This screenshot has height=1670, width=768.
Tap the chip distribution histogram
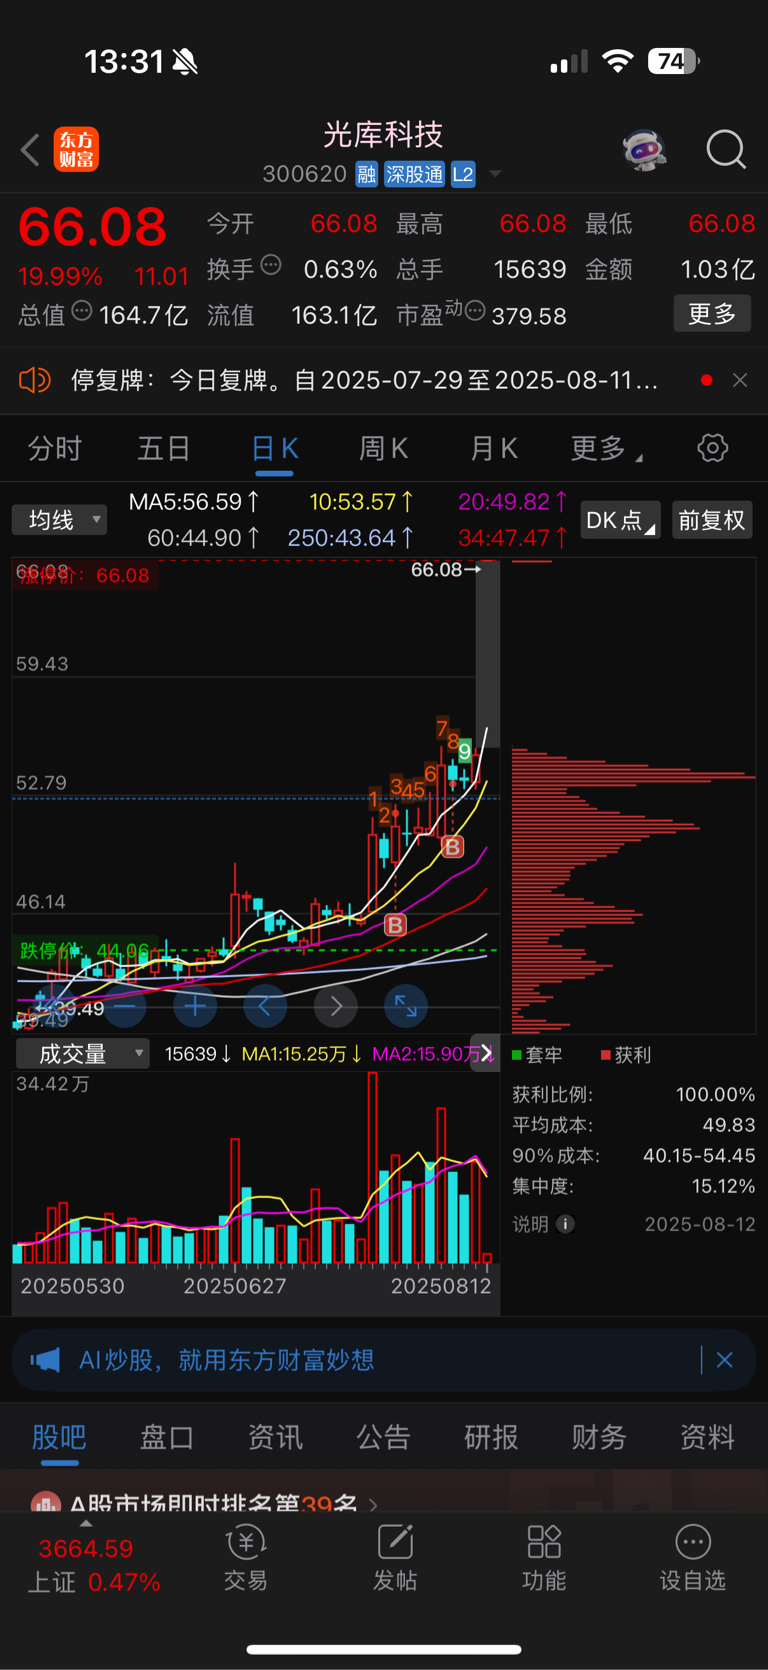tap(632, 797)
